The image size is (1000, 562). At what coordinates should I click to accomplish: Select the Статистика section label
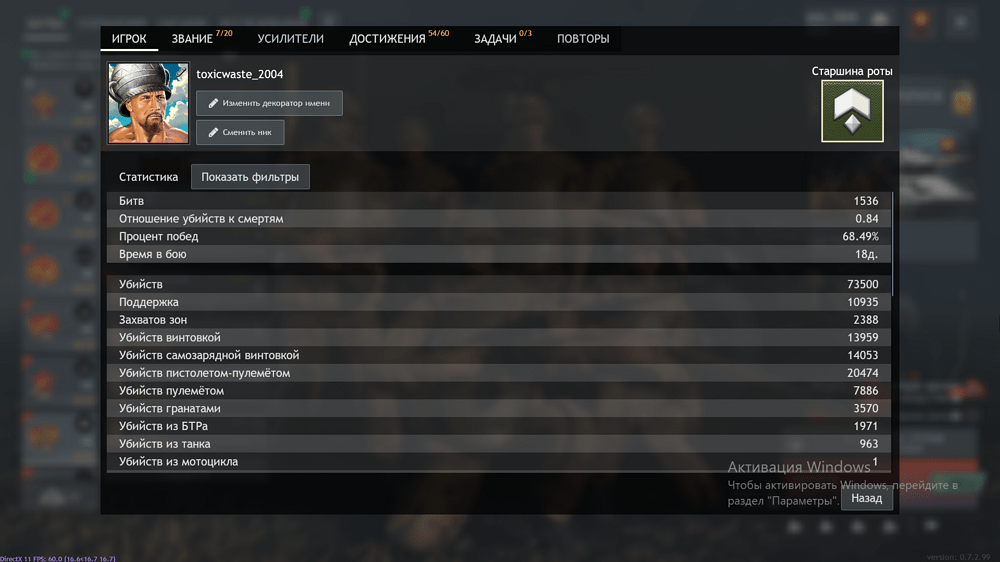tap(148, 177)
